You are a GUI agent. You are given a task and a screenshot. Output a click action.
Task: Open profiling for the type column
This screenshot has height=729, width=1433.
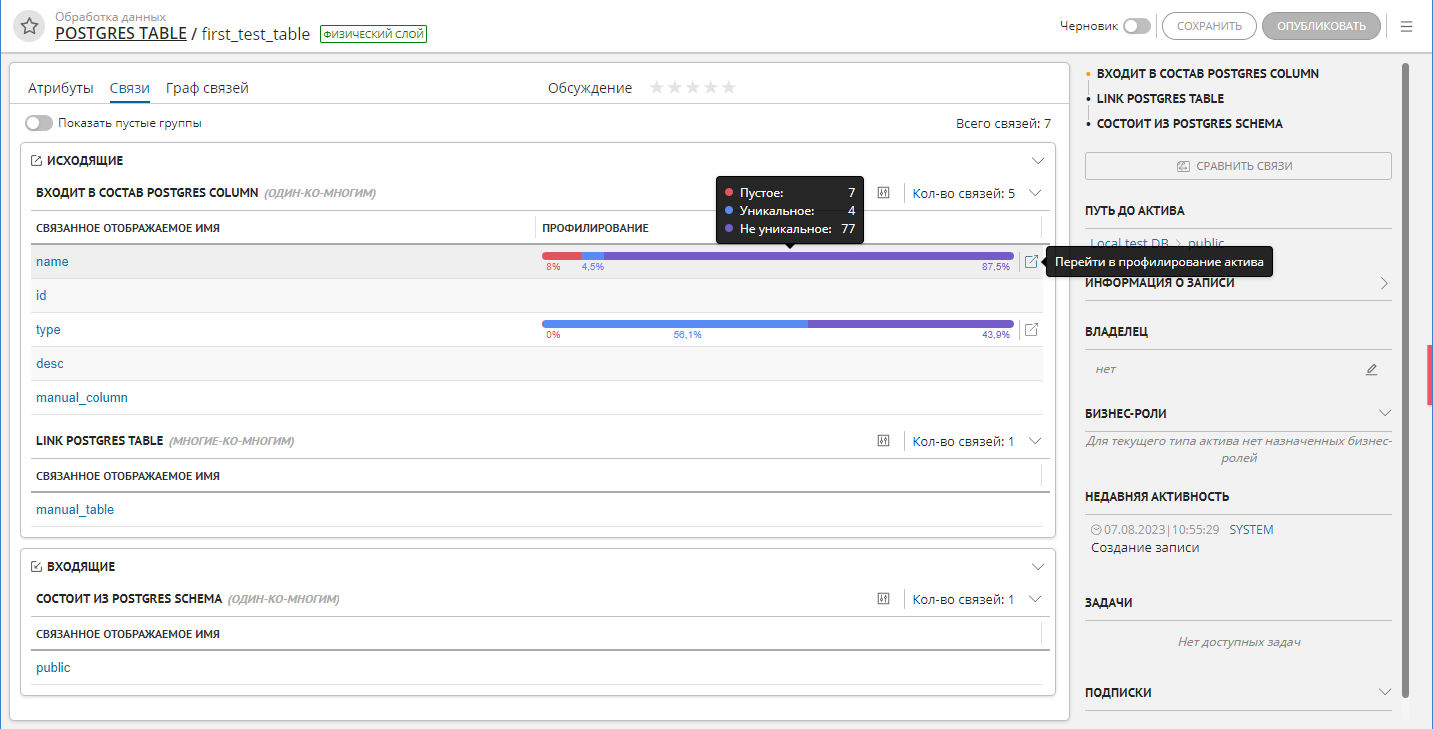point(1031,330)
